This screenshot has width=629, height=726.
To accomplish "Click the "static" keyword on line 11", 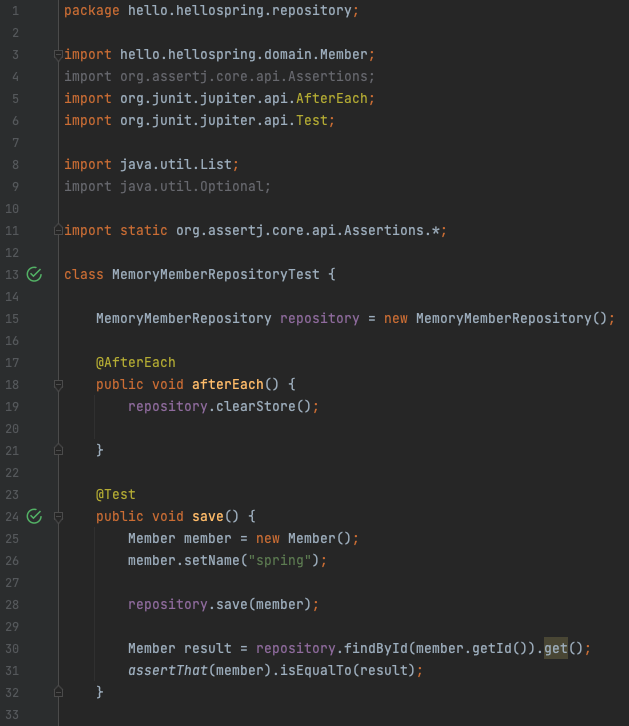I will pos(143,231).
